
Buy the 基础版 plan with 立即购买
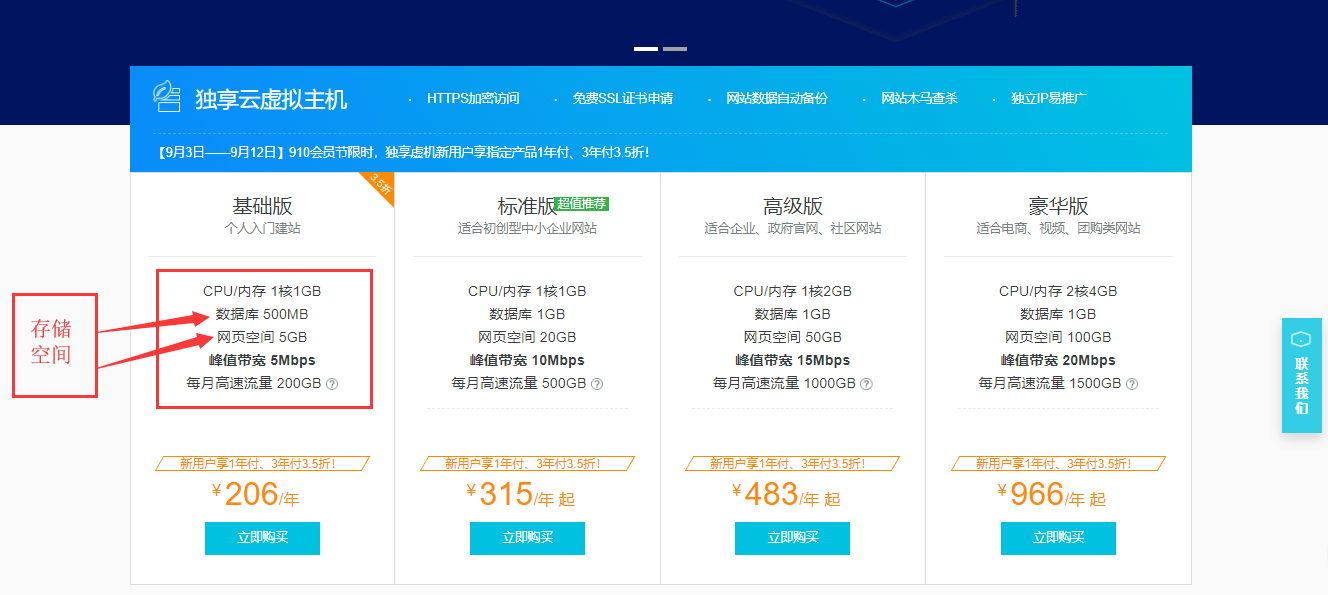point(262,538)
